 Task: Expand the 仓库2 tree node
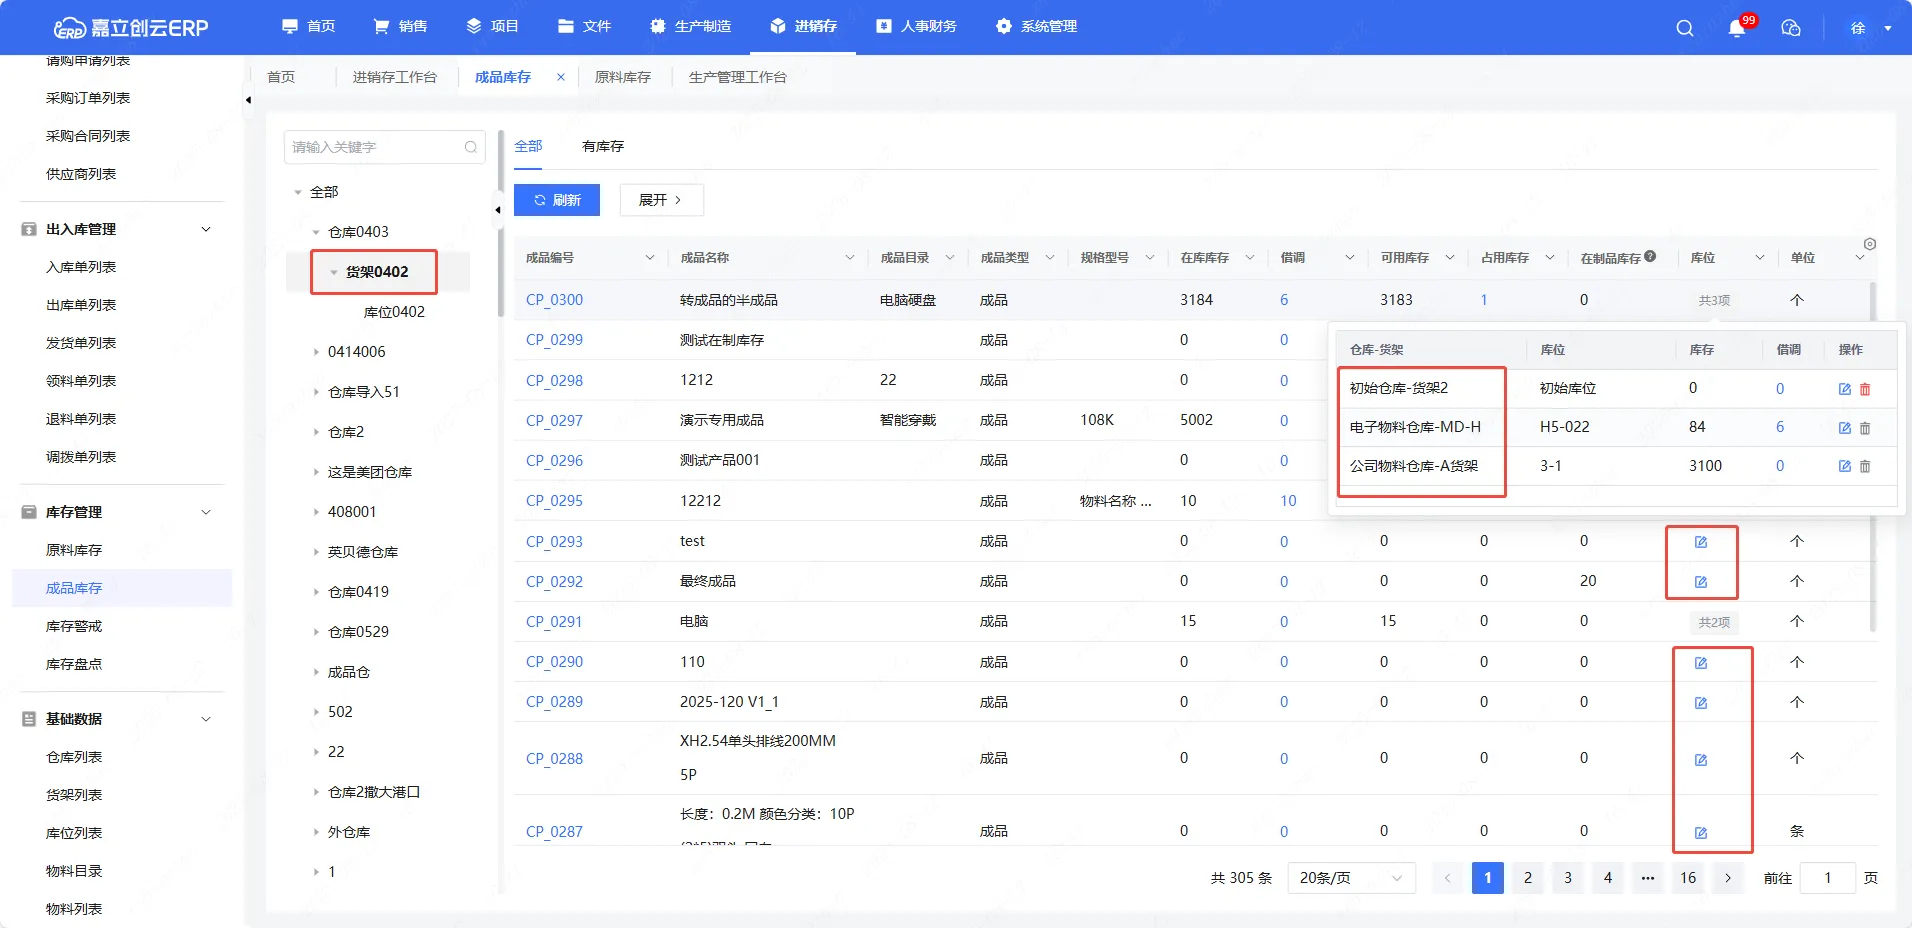[317, 432]
